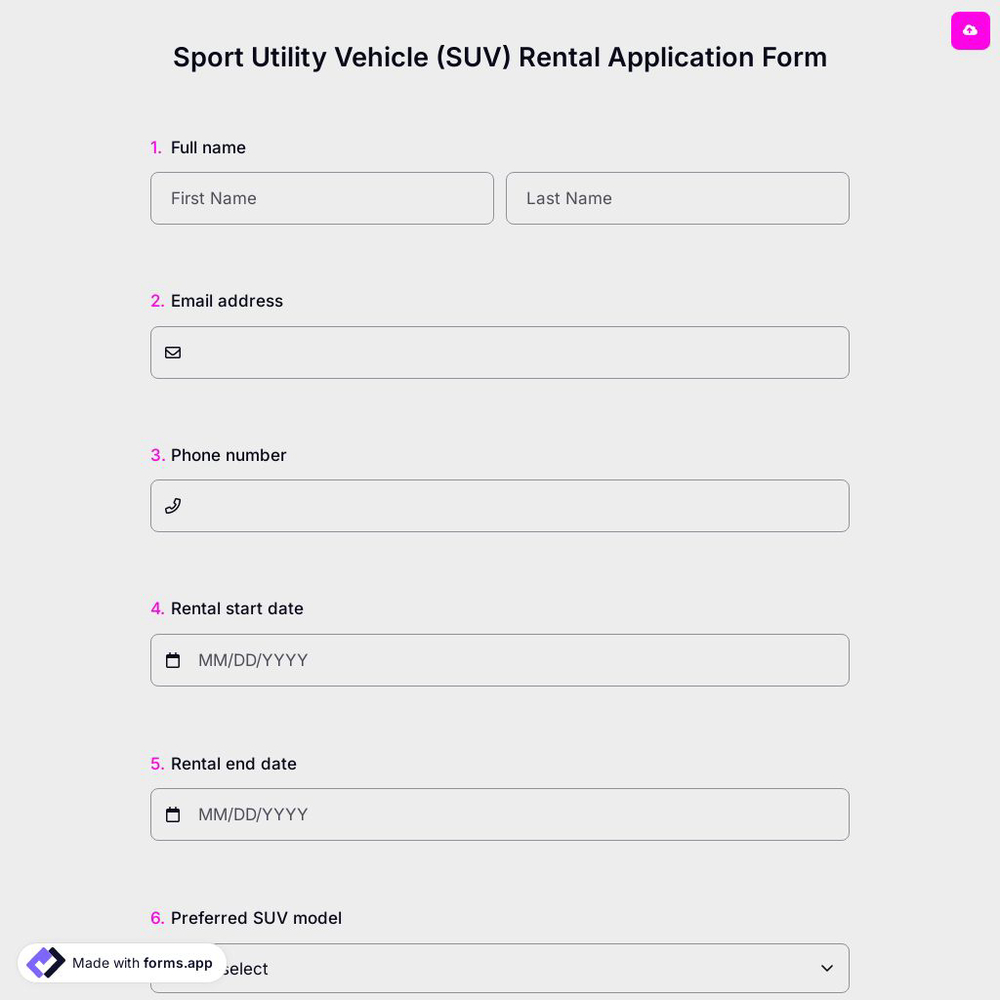Click the email address text field
Viewport: 1000px width, 1000px height.
coord(500,352)
